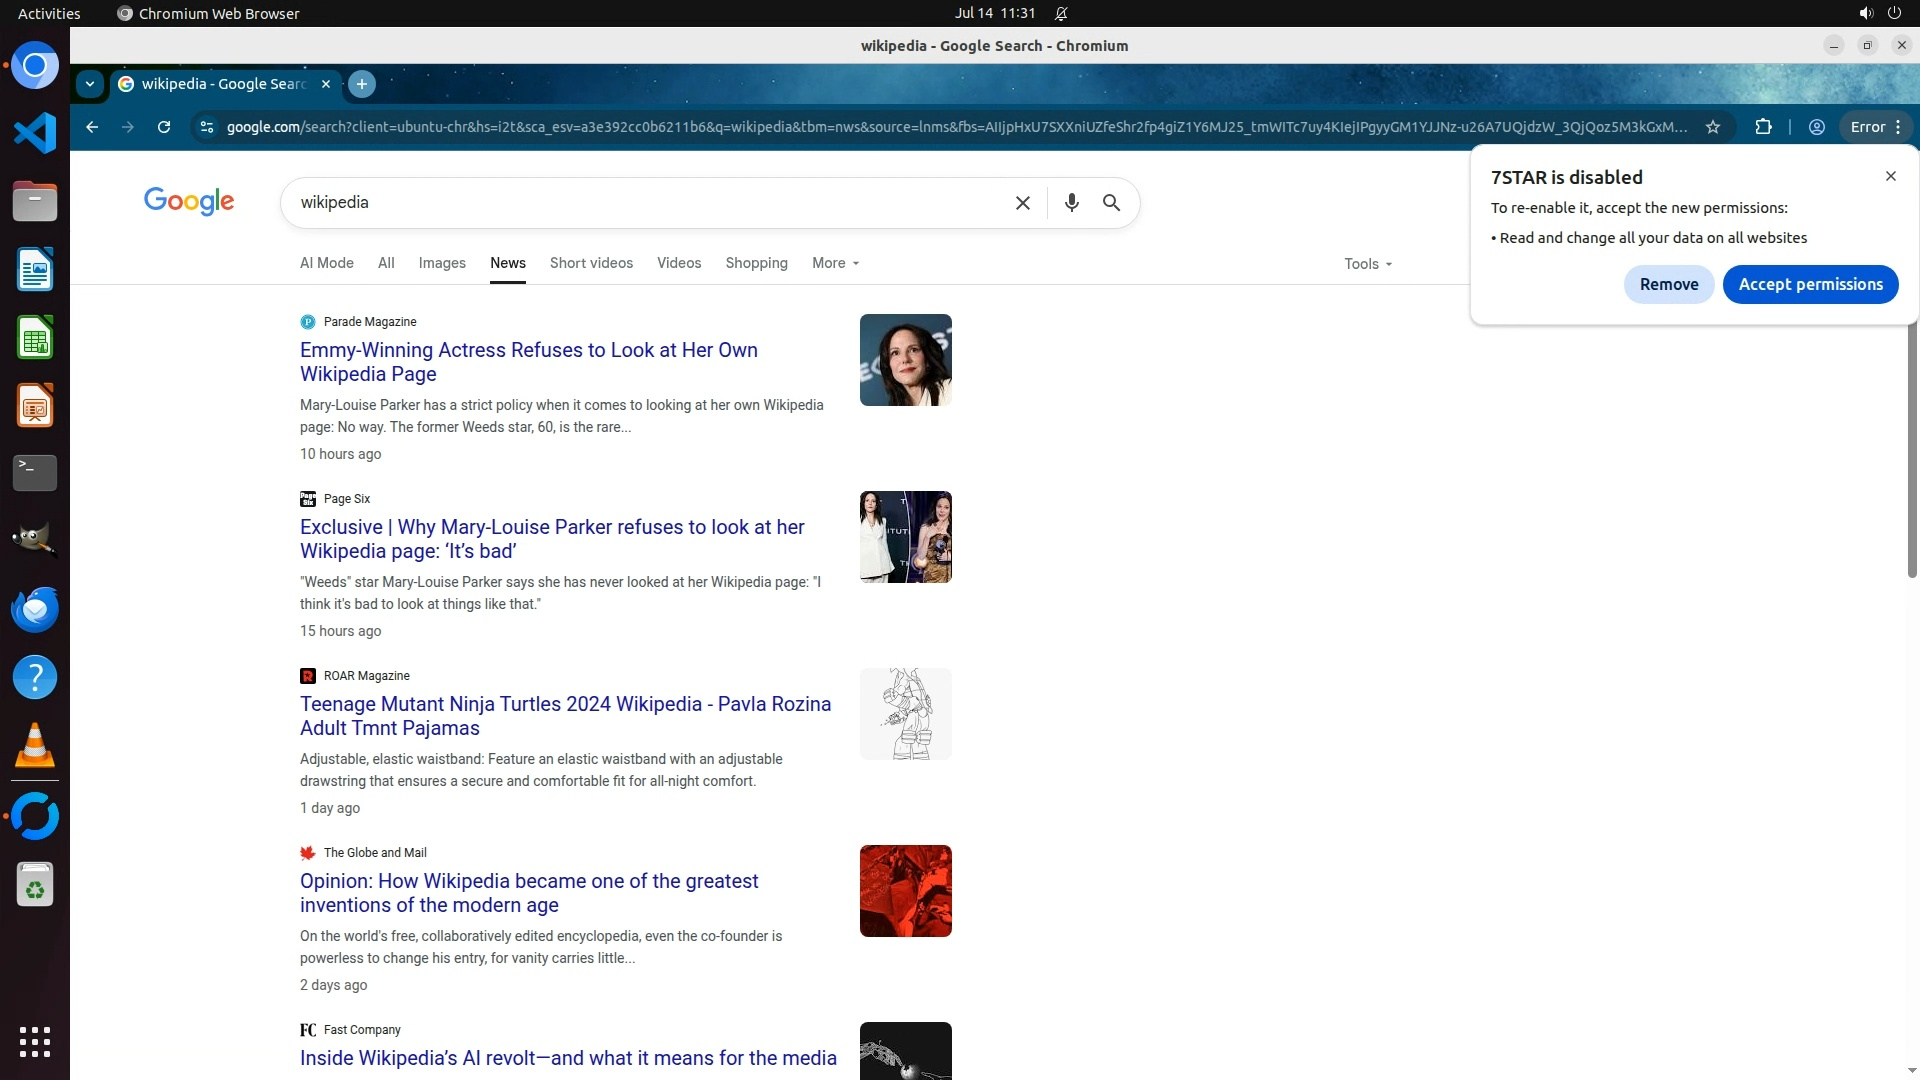Click the Accept permissions button

pos(1810,284)
